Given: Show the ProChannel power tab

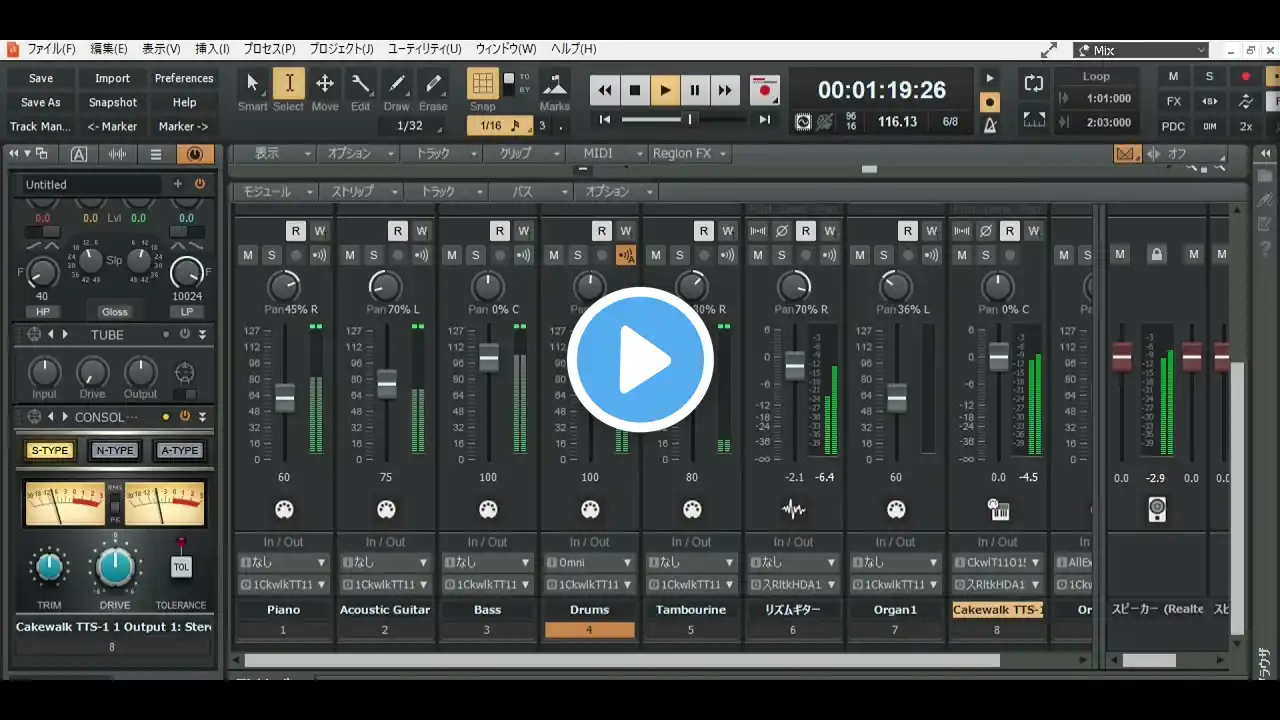Looking at the screenshot, I should [194, 154].
